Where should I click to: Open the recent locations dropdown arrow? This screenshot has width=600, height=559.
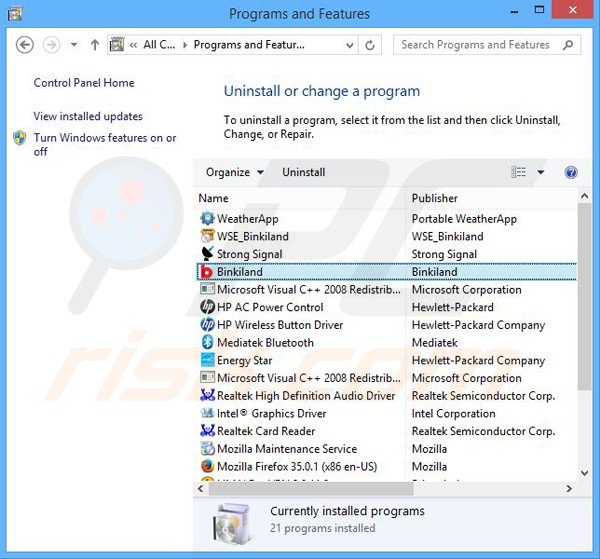point(74,45)
